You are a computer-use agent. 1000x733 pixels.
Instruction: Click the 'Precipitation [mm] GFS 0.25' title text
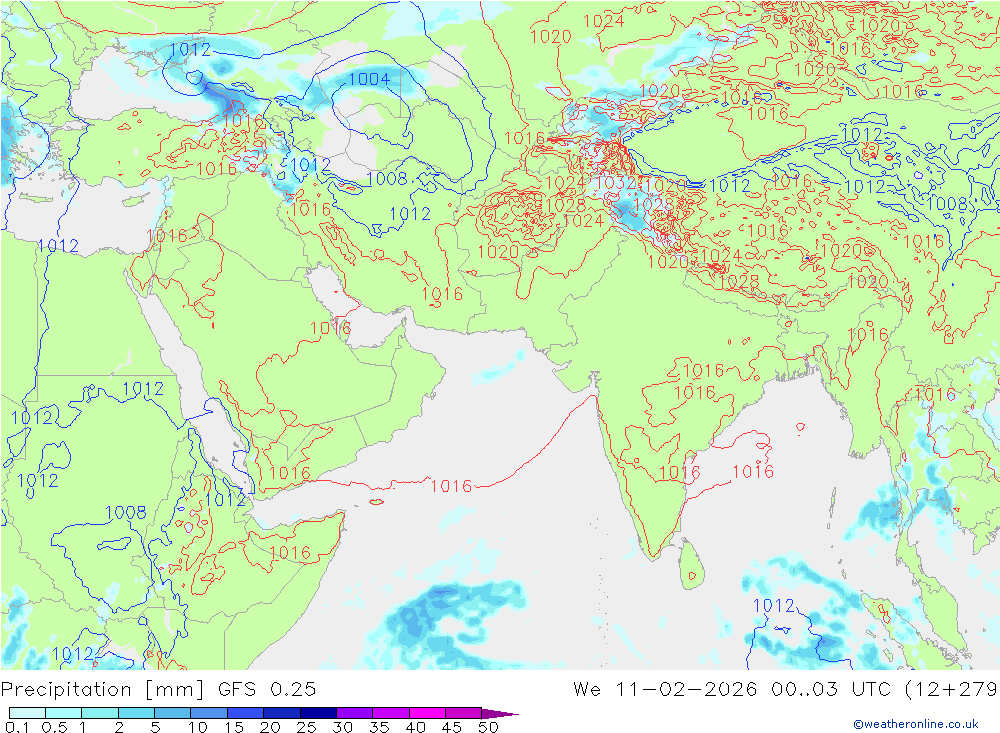click(158, 689)
